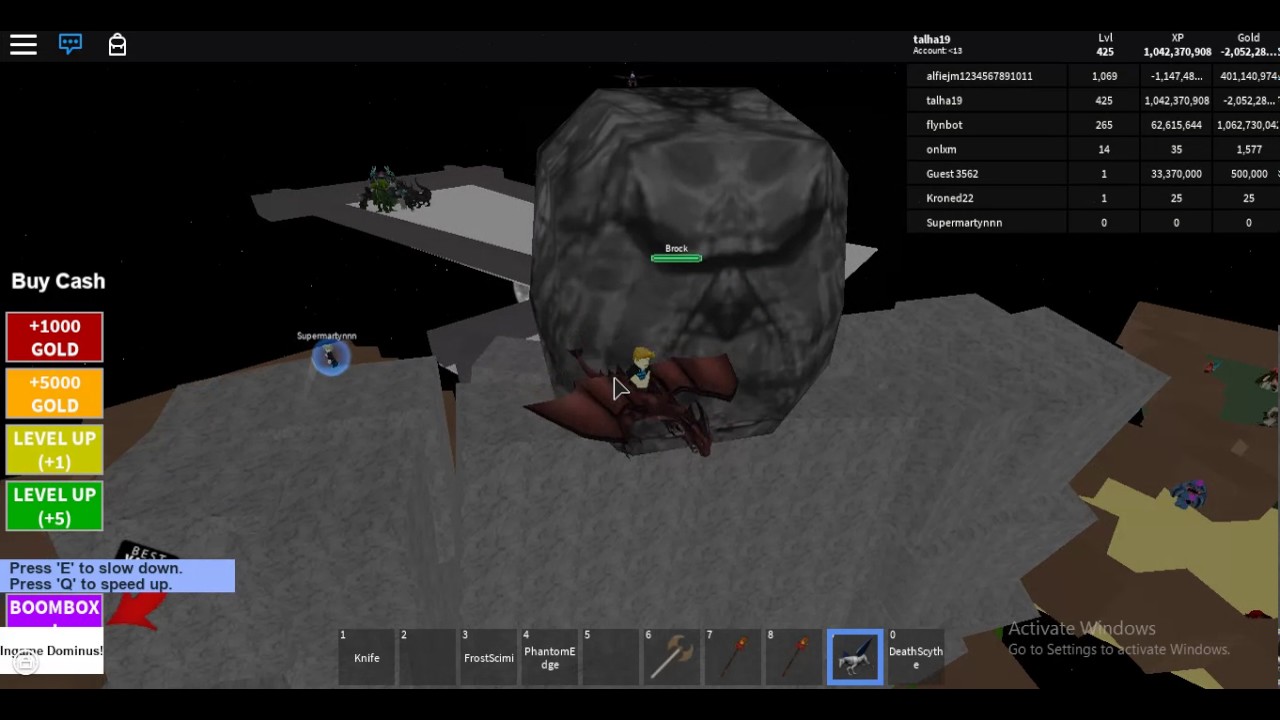Click Guest 3562's gold value 500,000
This screenshot has width=1280, height=720.
(1249, 173)
